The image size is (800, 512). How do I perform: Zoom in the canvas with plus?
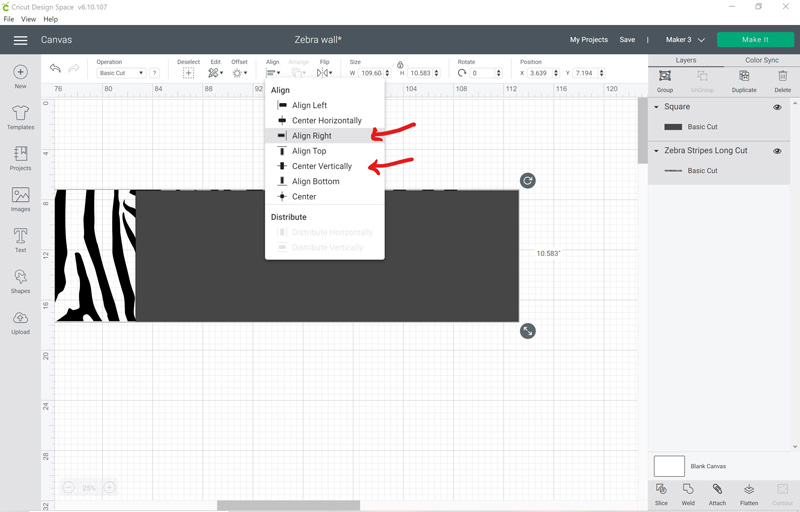tap(109, 488)
